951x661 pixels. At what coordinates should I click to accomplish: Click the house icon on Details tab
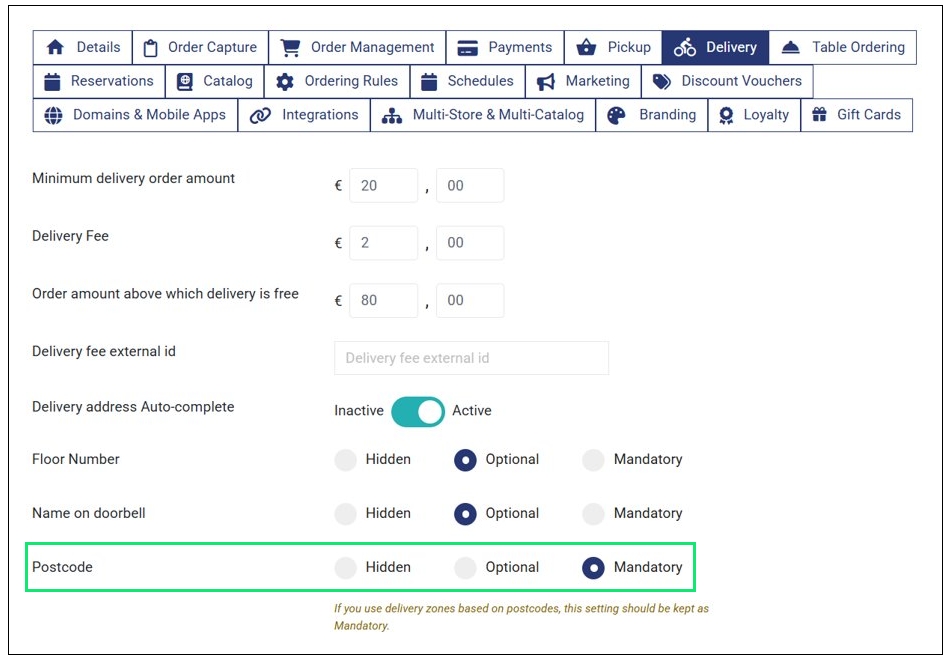pyautogui.click(x=55, y=47)
